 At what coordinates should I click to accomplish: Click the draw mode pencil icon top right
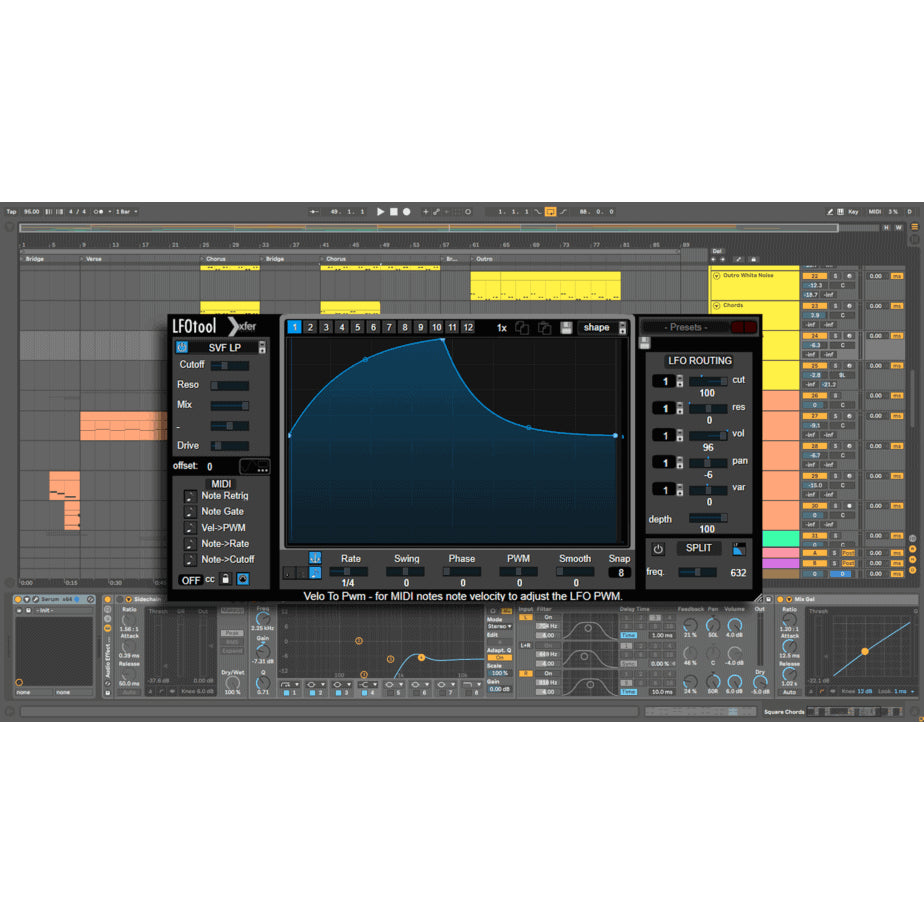[830, 211]
